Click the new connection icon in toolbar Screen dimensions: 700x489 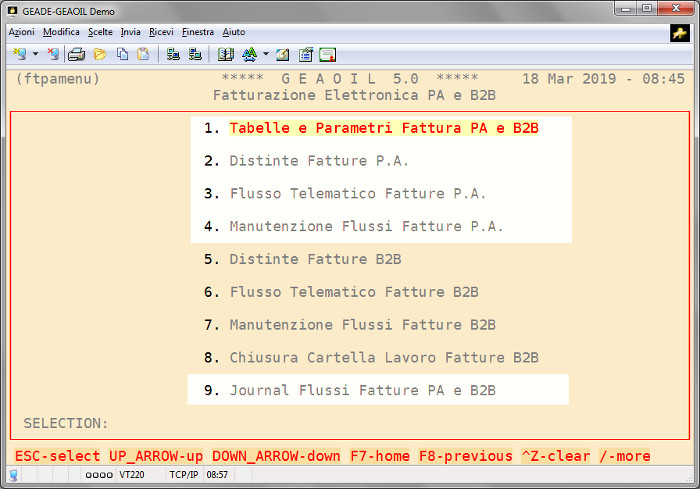(x=19, y=54)
